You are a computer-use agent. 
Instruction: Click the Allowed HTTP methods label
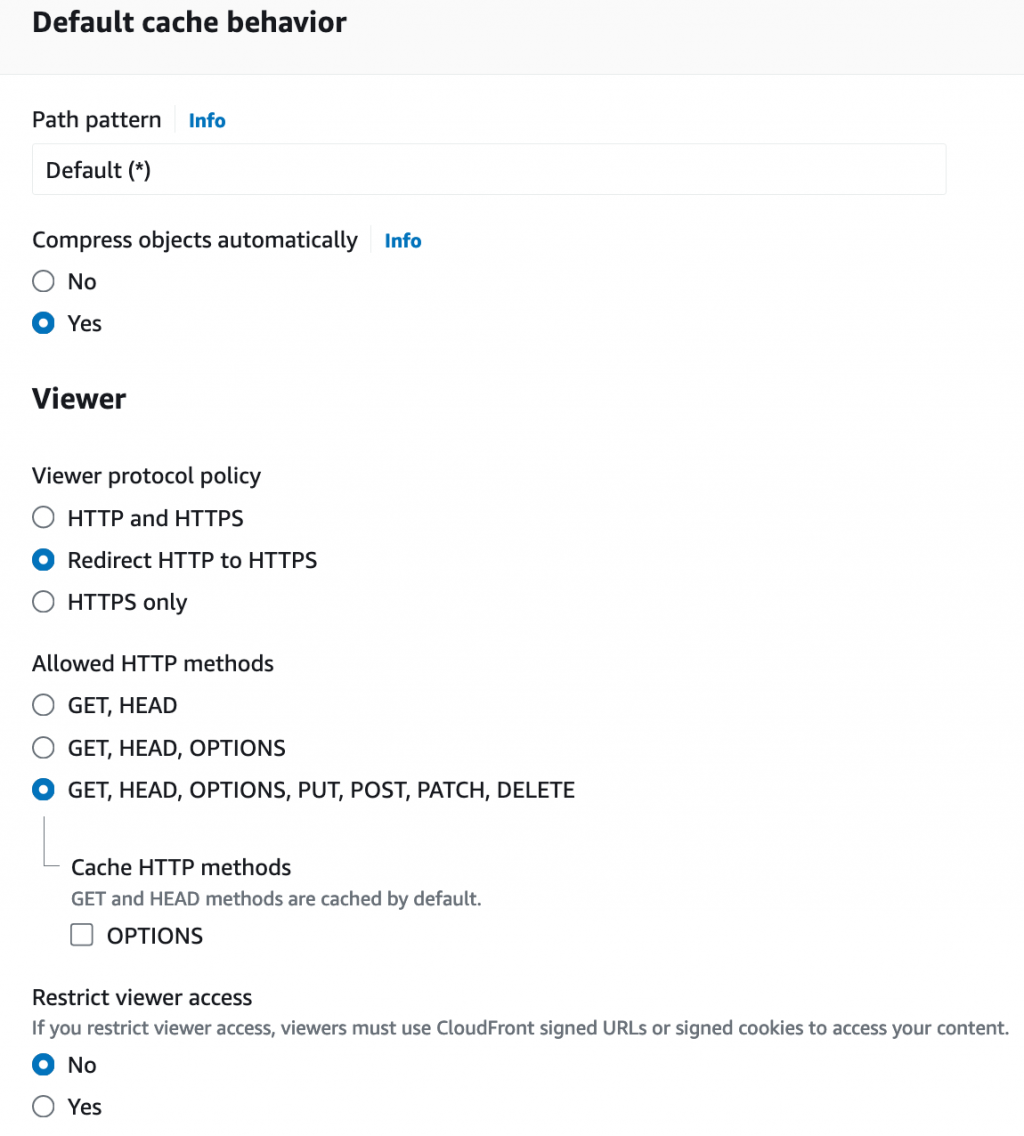[152, 664]
